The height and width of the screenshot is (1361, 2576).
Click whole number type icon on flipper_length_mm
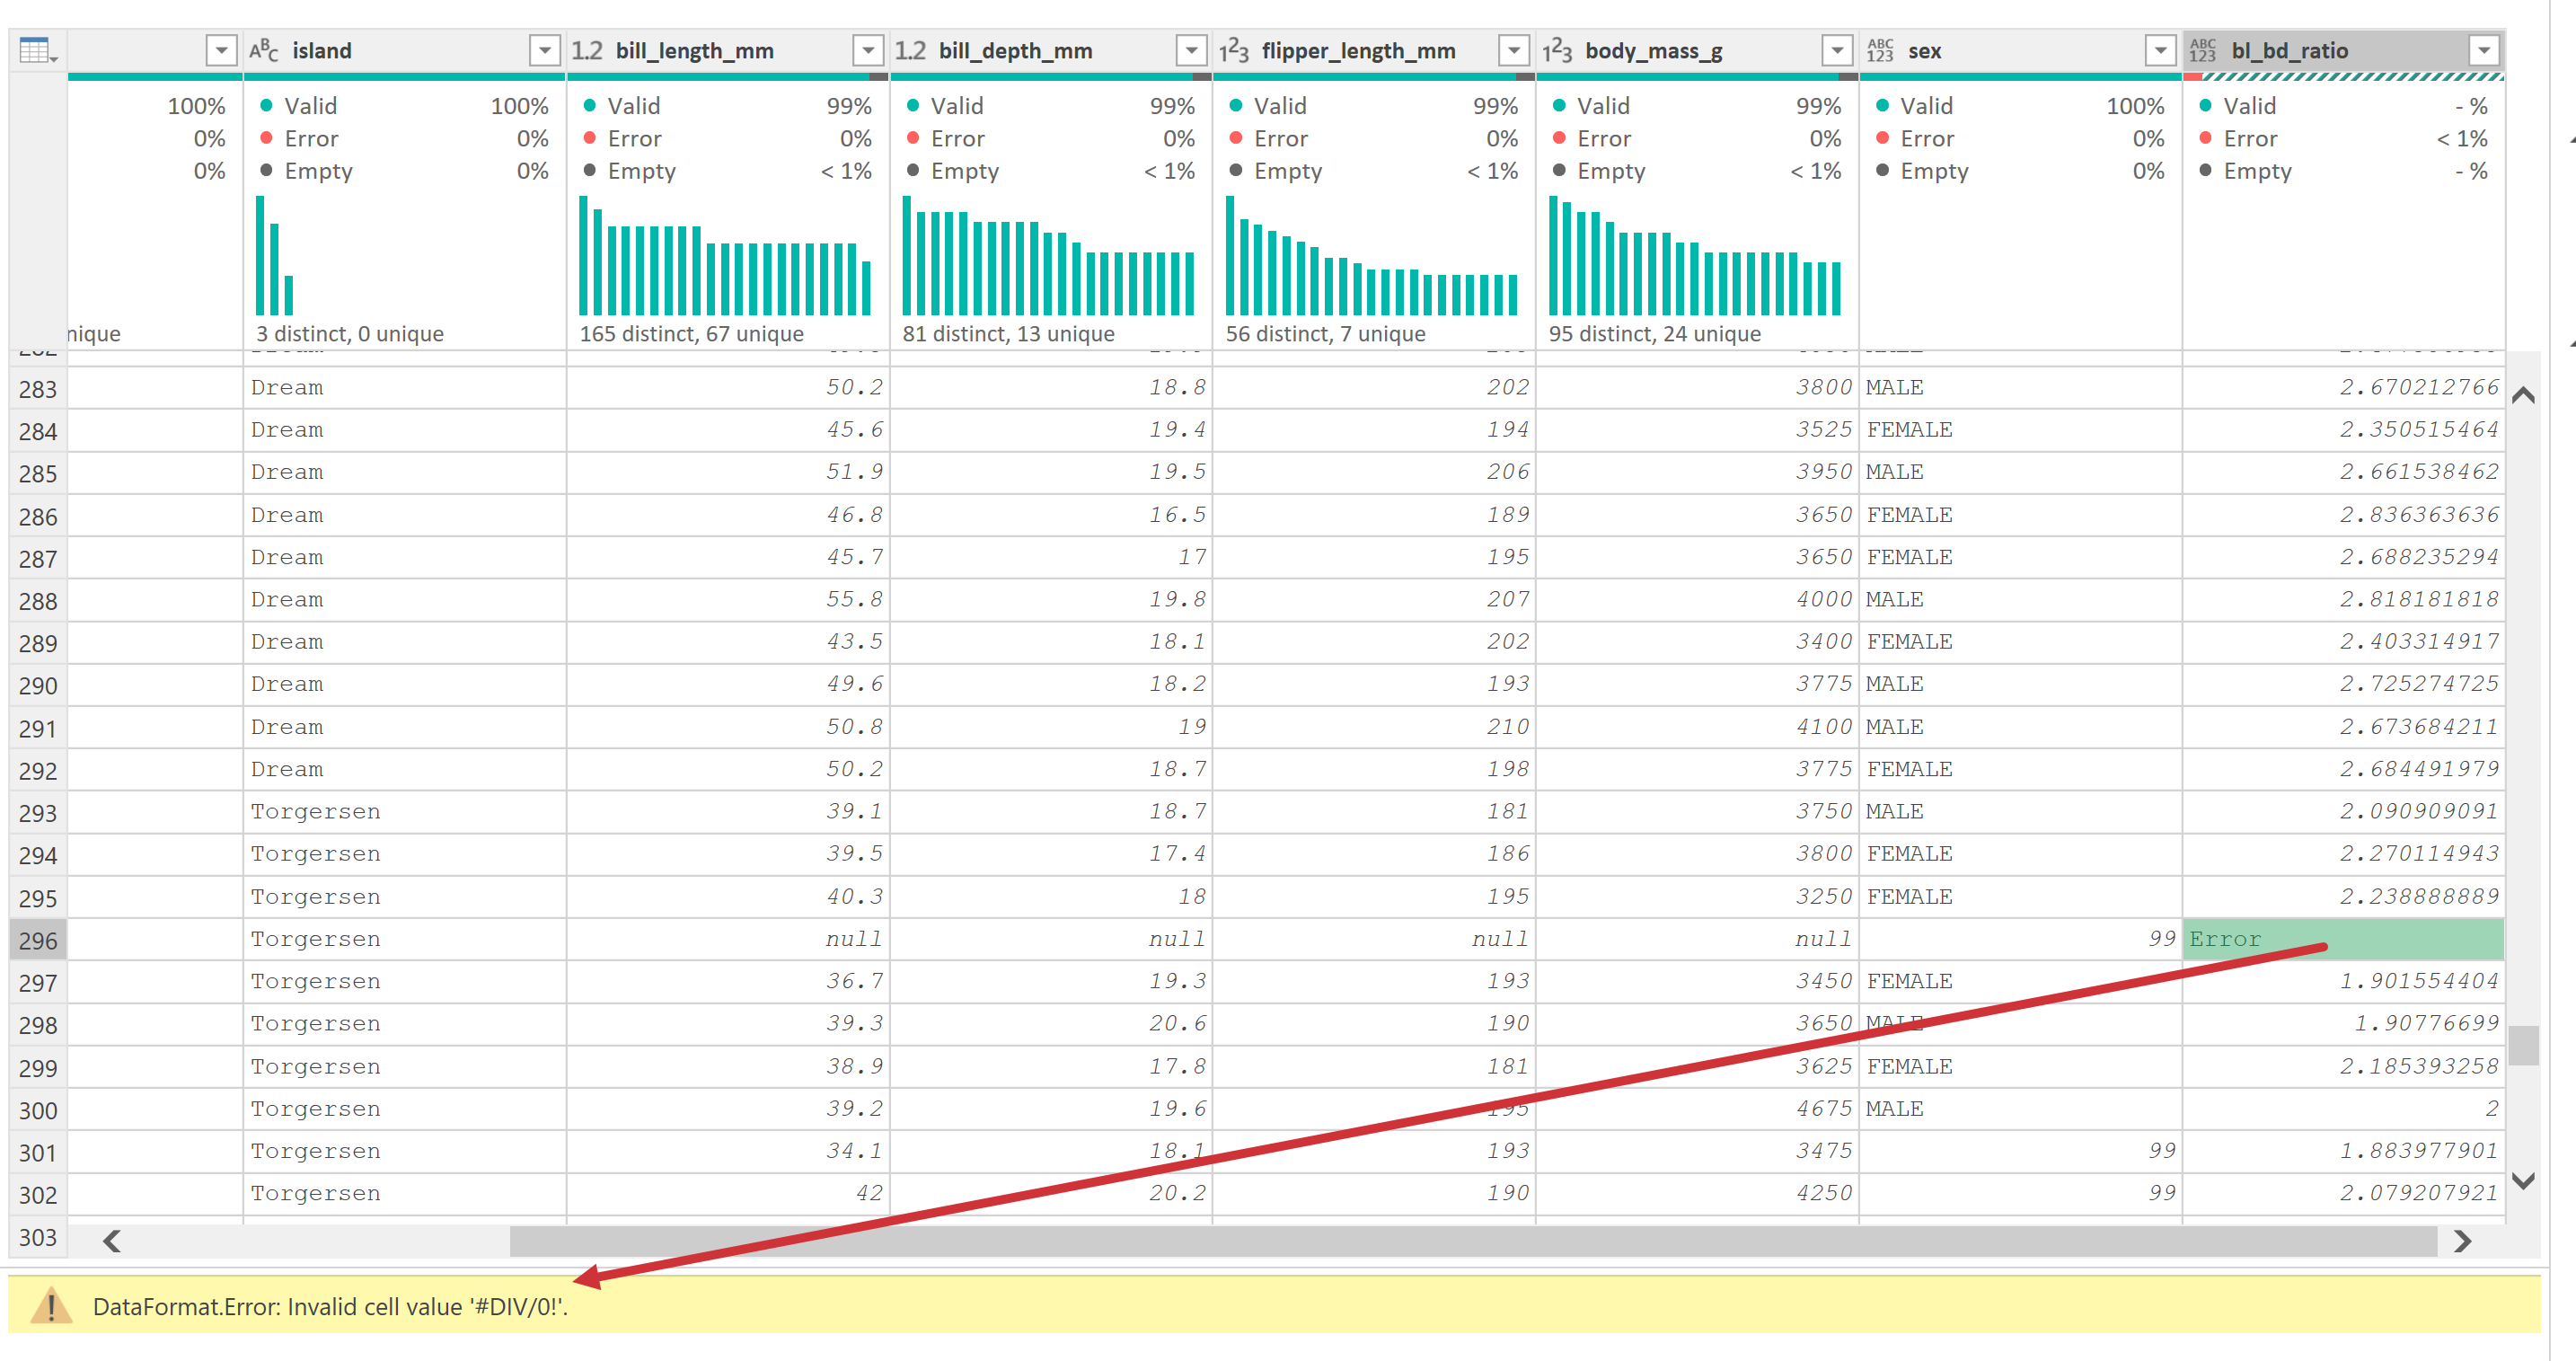[1233, 51]
